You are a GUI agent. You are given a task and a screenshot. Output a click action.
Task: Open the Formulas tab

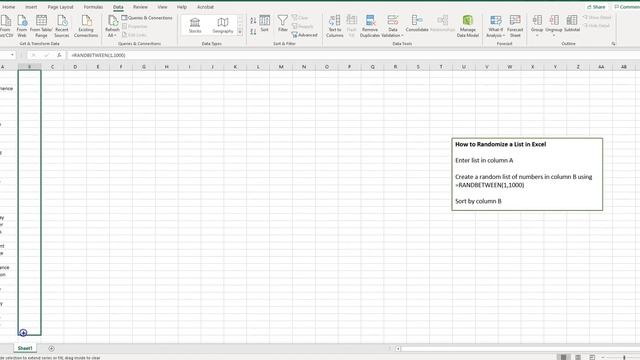[93, 7]
